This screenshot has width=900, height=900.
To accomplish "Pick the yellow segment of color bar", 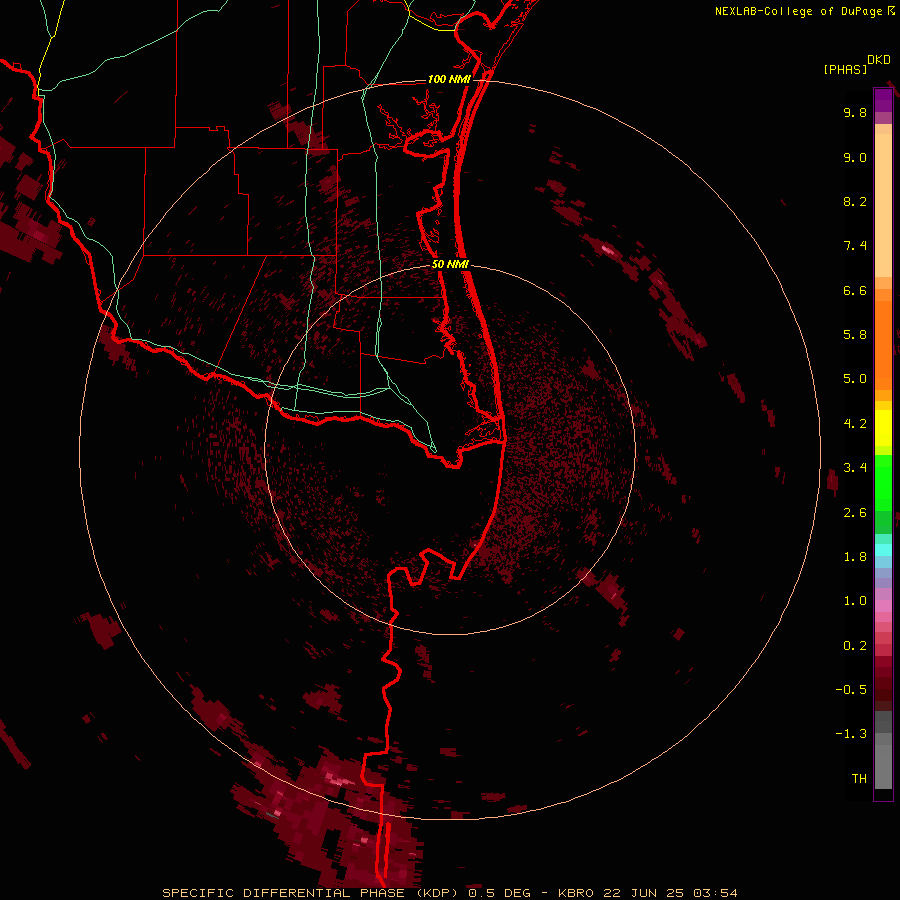I will 883,428.
